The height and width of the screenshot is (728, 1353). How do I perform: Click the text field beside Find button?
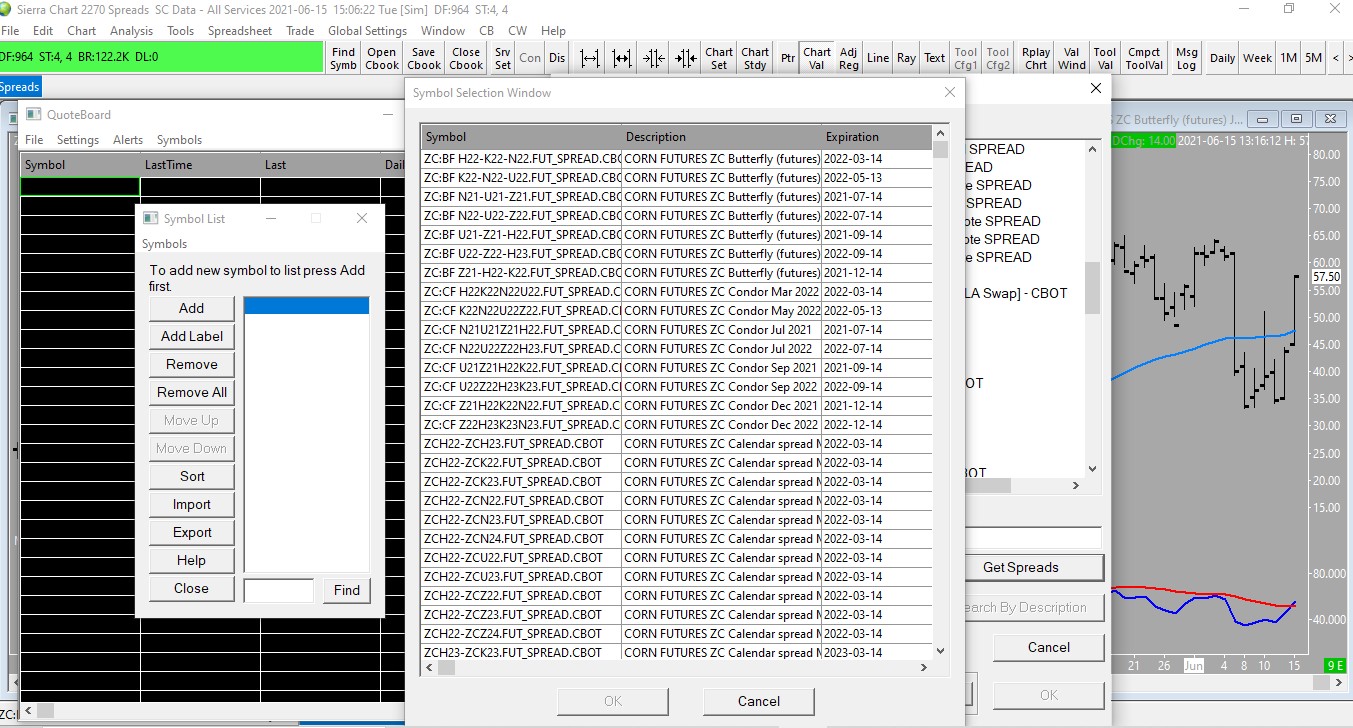click(279, 590)
